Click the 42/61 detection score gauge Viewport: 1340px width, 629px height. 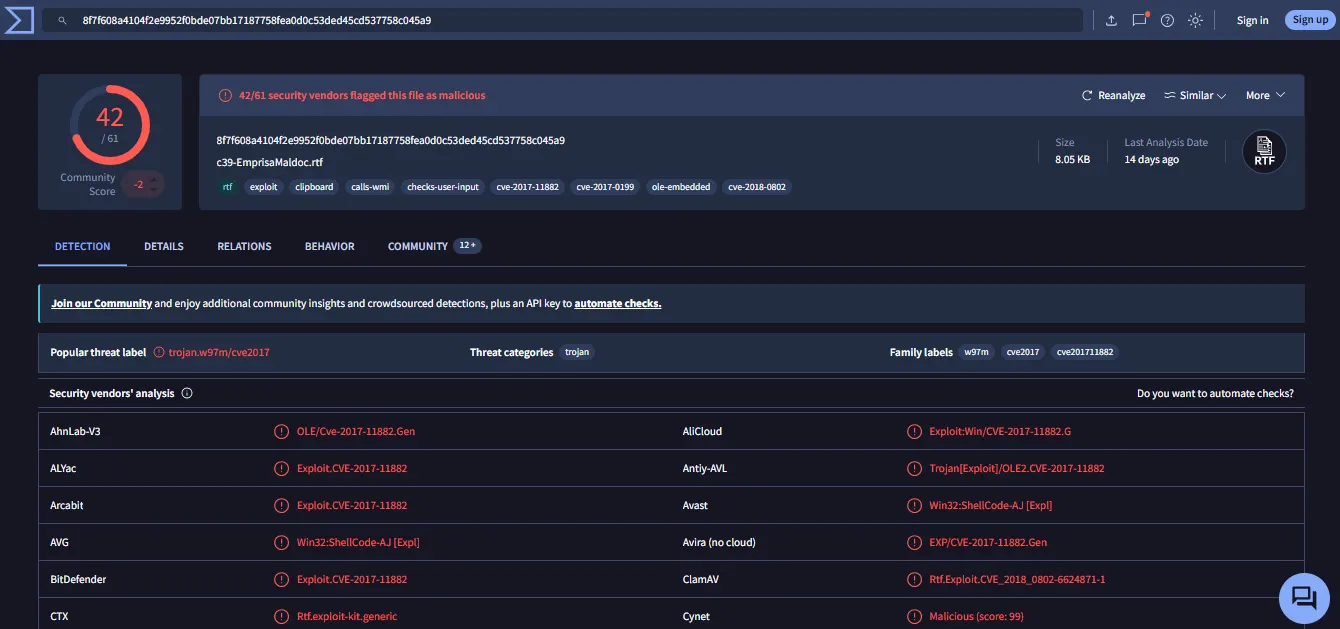coord(110,125)
